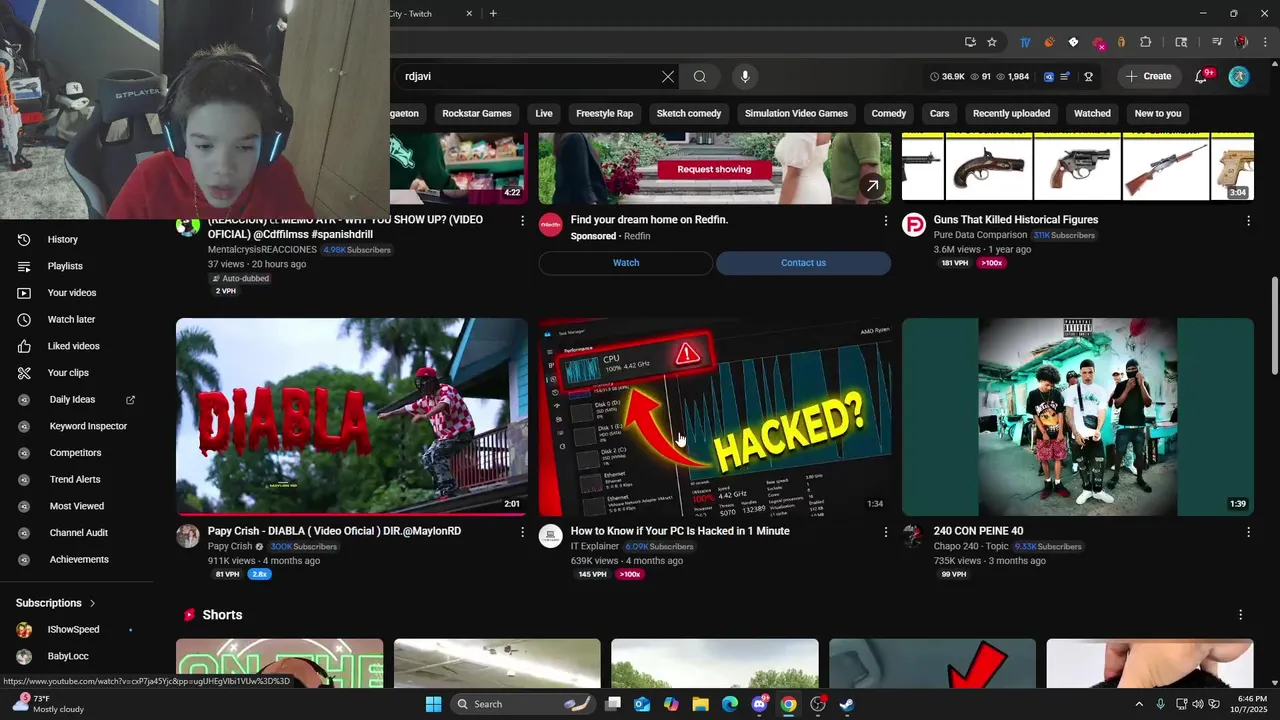Open Trend Alerts in sidebar

[77, 479]
